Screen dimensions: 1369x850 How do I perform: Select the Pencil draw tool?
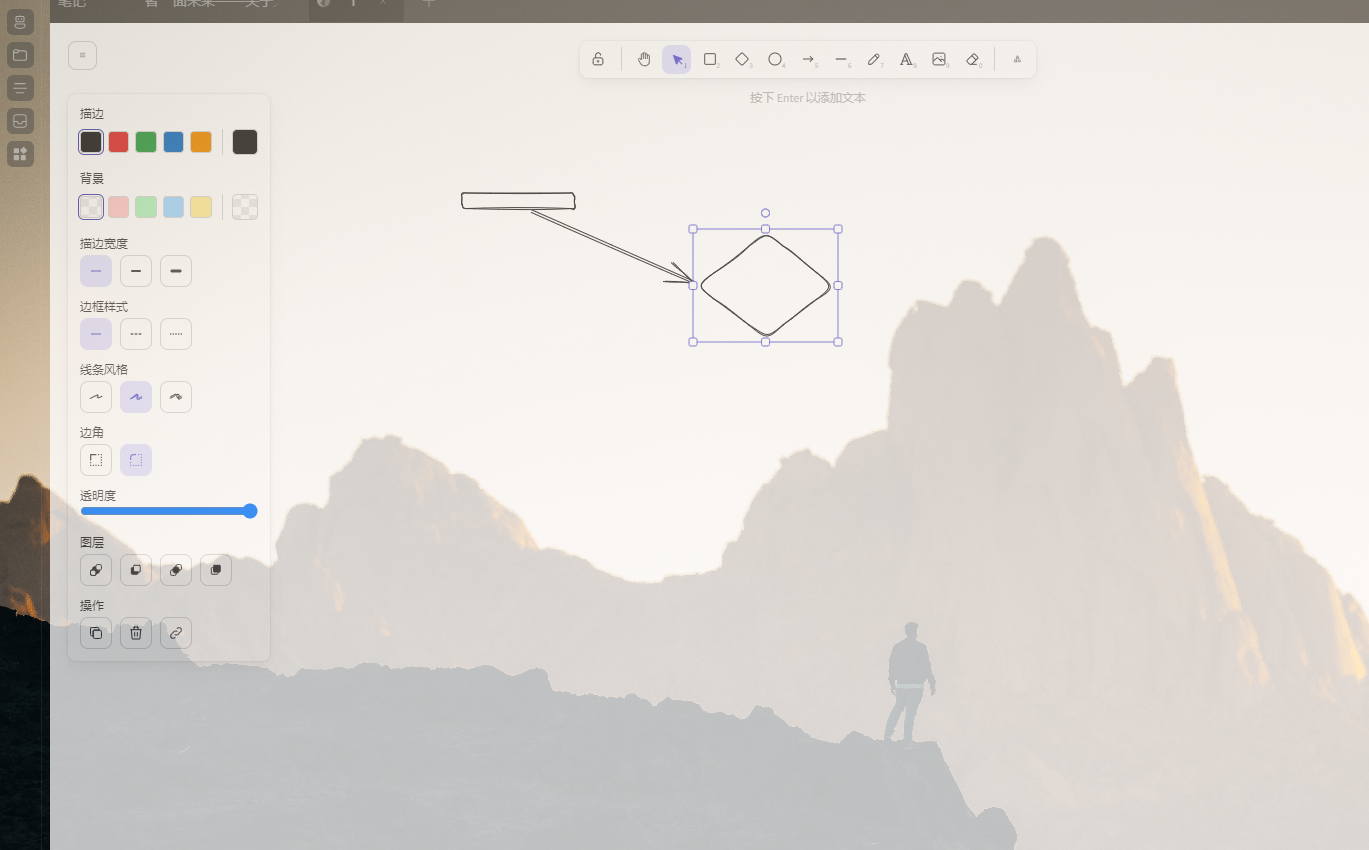coord(874,60)
